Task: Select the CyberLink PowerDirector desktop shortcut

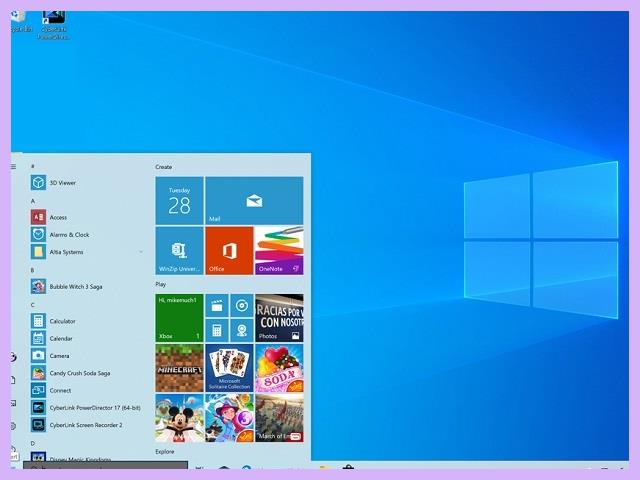Action: (x=53, y=25)
